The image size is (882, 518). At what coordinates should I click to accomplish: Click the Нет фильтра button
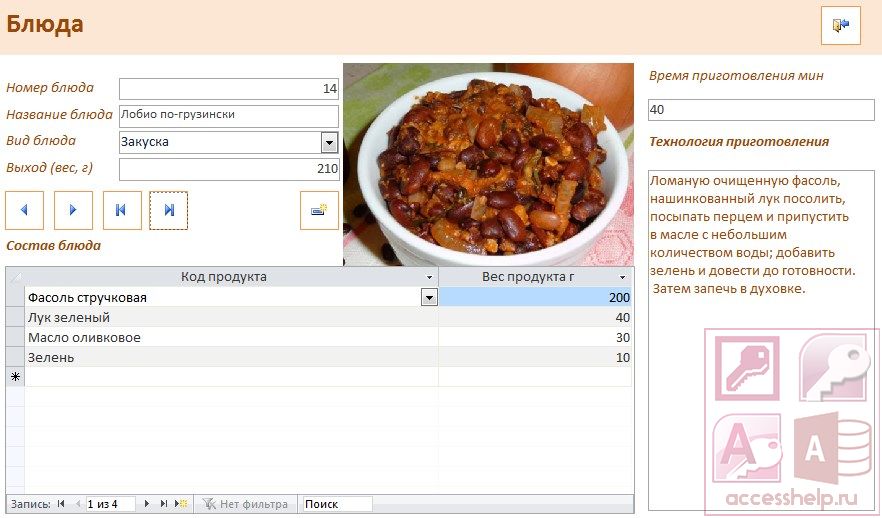click(x=246, y=504)
